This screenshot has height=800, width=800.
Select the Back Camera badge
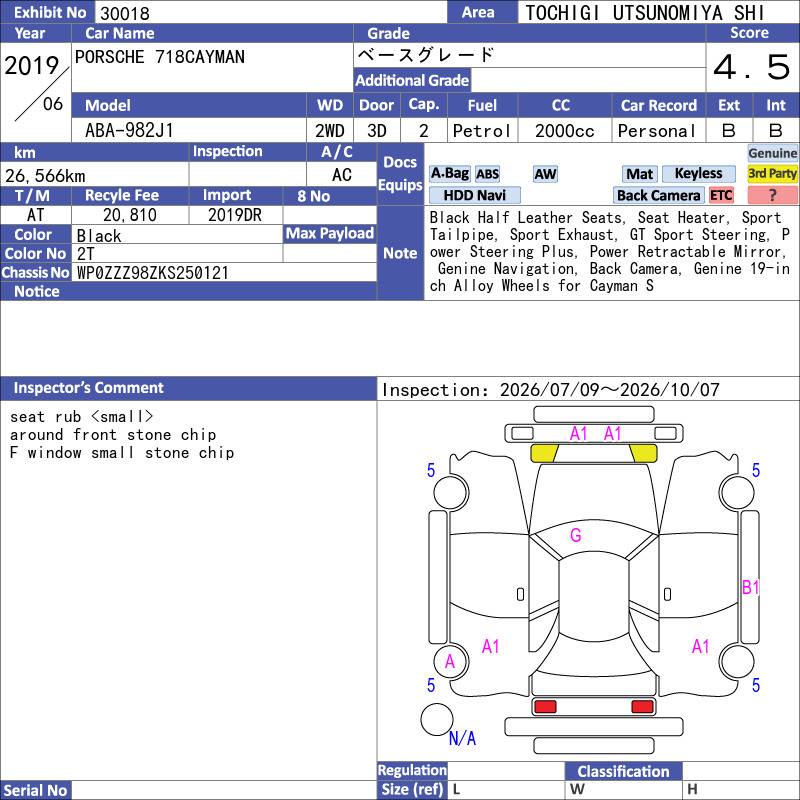pos(658,195)
